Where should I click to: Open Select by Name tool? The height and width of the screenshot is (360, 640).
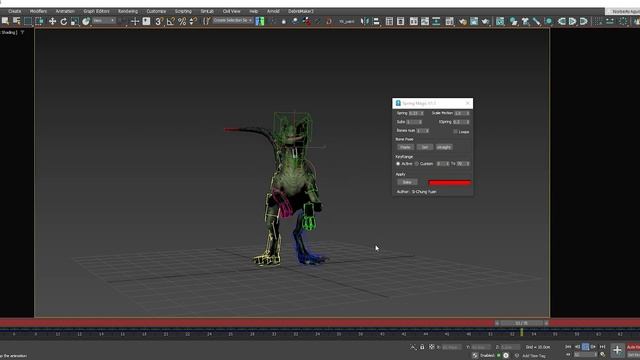(x=17, y=21)
